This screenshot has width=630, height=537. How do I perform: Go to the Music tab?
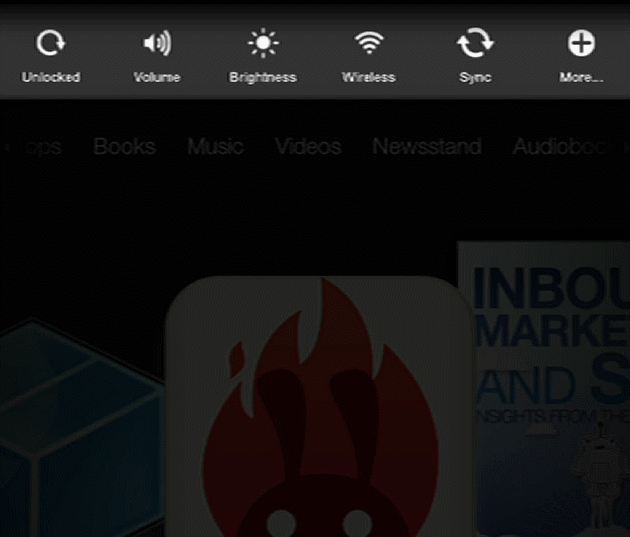[x=215, y=147]
